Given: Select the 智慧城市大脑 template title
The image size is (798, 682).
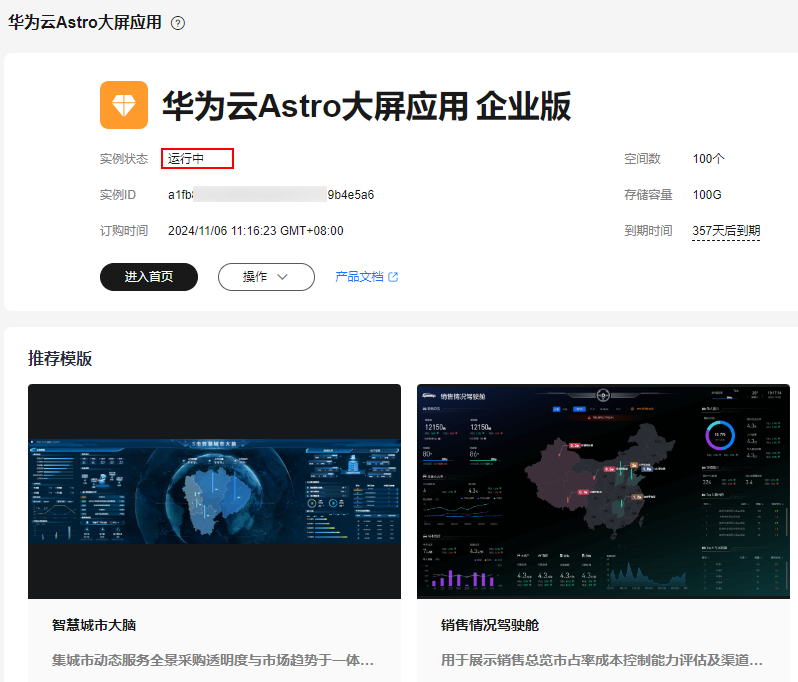Looking at the screenshot, I should click(x=94, y=625).
